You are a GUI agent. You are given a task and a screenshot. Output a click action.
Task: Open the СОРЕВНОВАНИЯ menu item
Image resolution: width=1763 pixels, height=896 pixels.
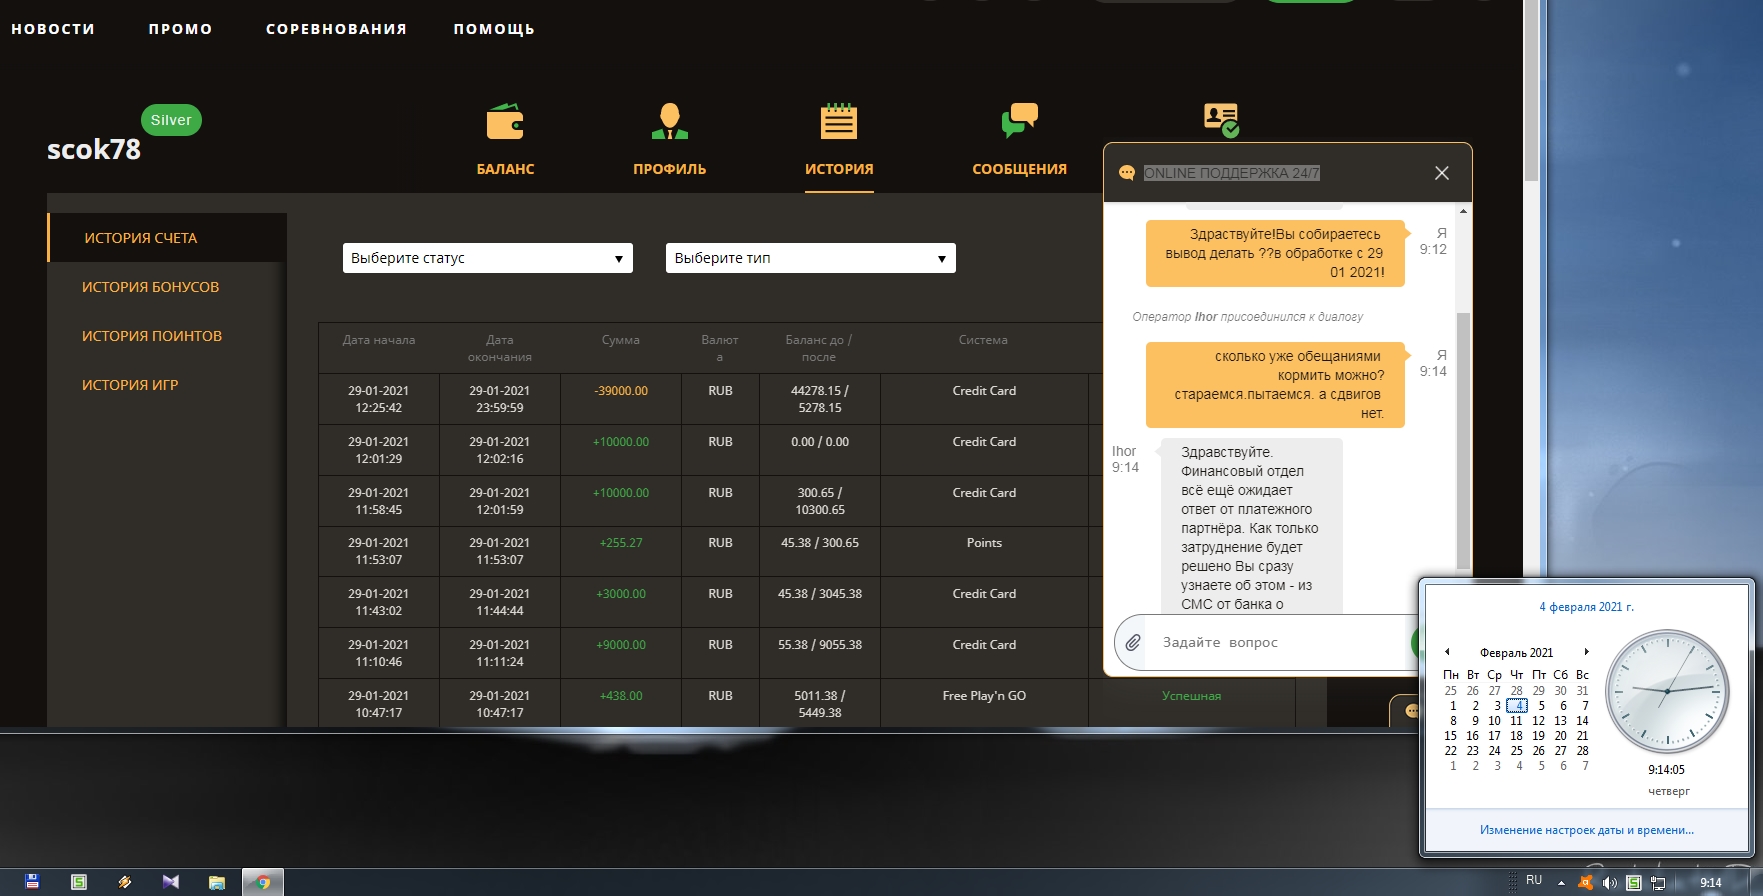point(337,29)
